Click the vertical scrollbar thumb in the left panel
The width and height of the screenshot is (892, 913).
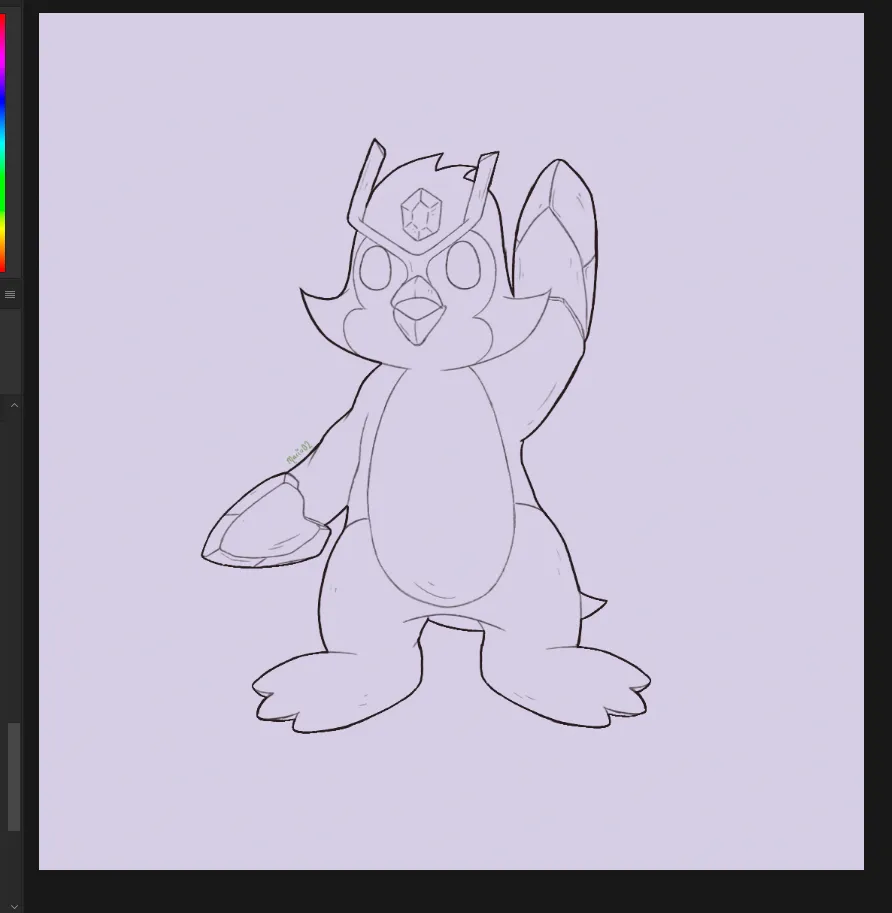click(14, 777)
